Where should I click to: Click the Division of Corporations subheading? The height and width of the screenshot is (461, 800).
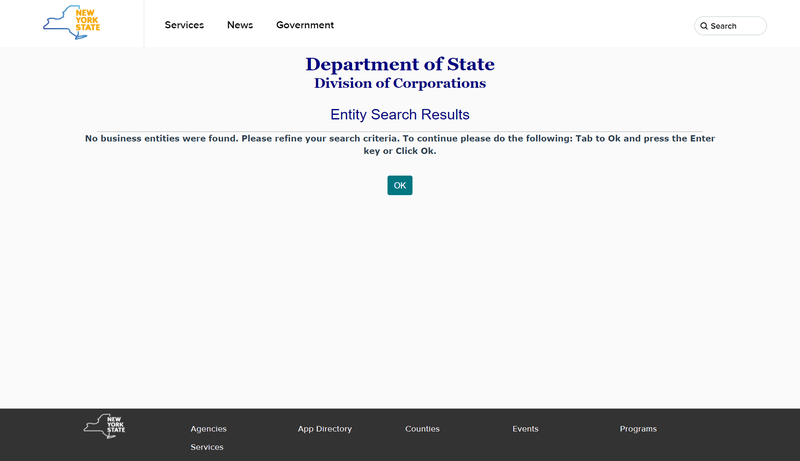tap(400, 84)
